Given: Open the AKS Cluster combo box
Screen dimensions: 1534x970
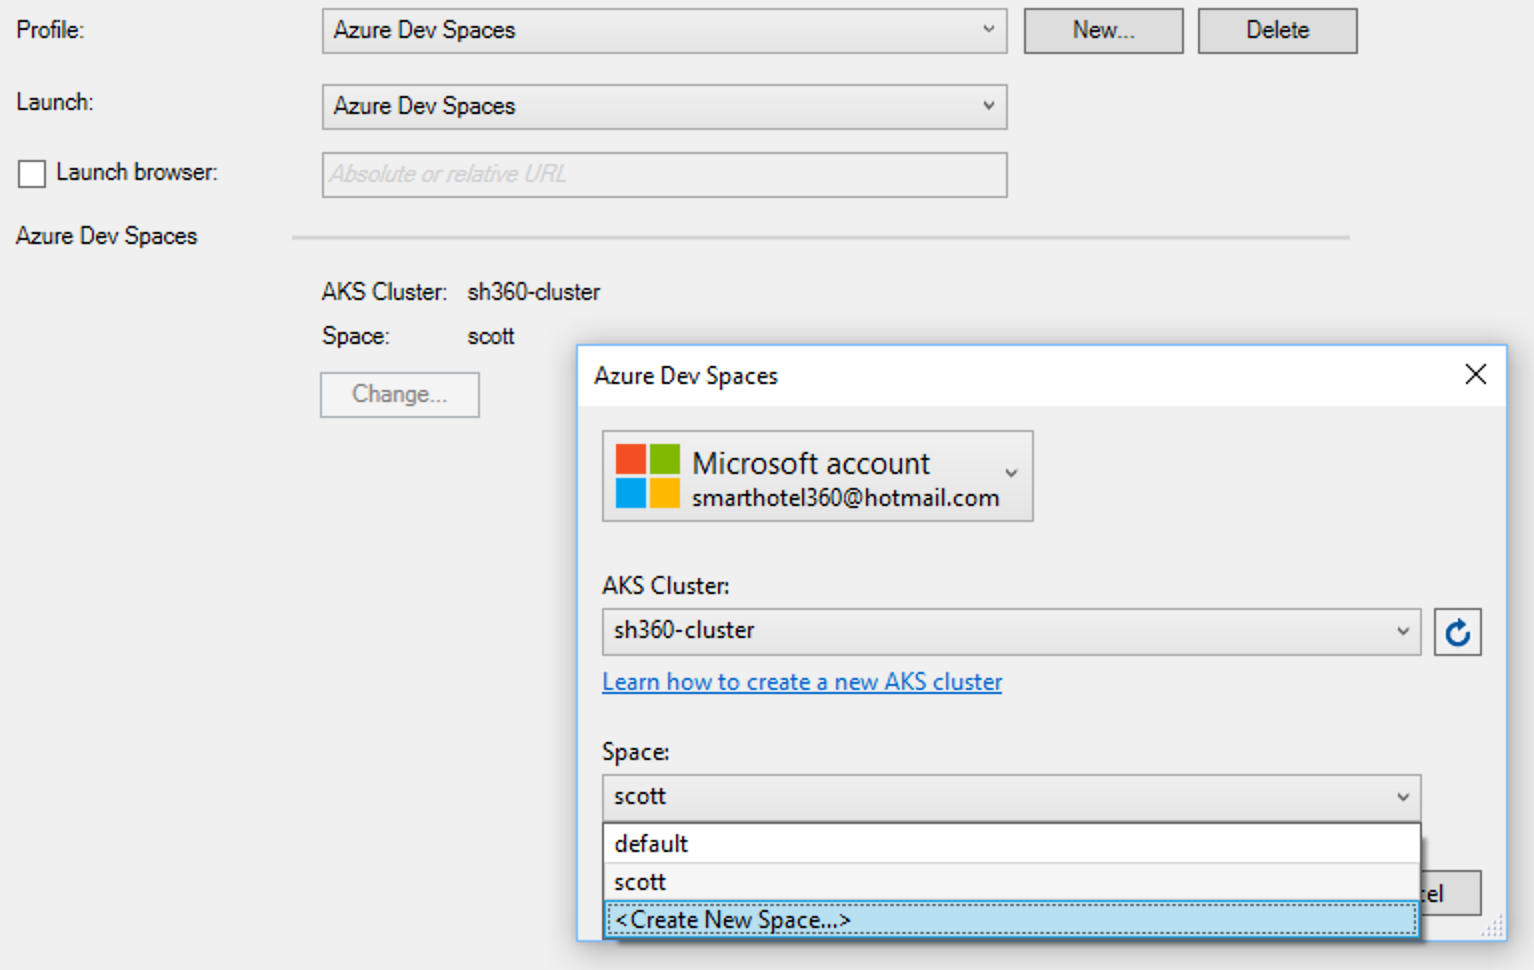Looking at the screenshot, I should coord(1011,632).
